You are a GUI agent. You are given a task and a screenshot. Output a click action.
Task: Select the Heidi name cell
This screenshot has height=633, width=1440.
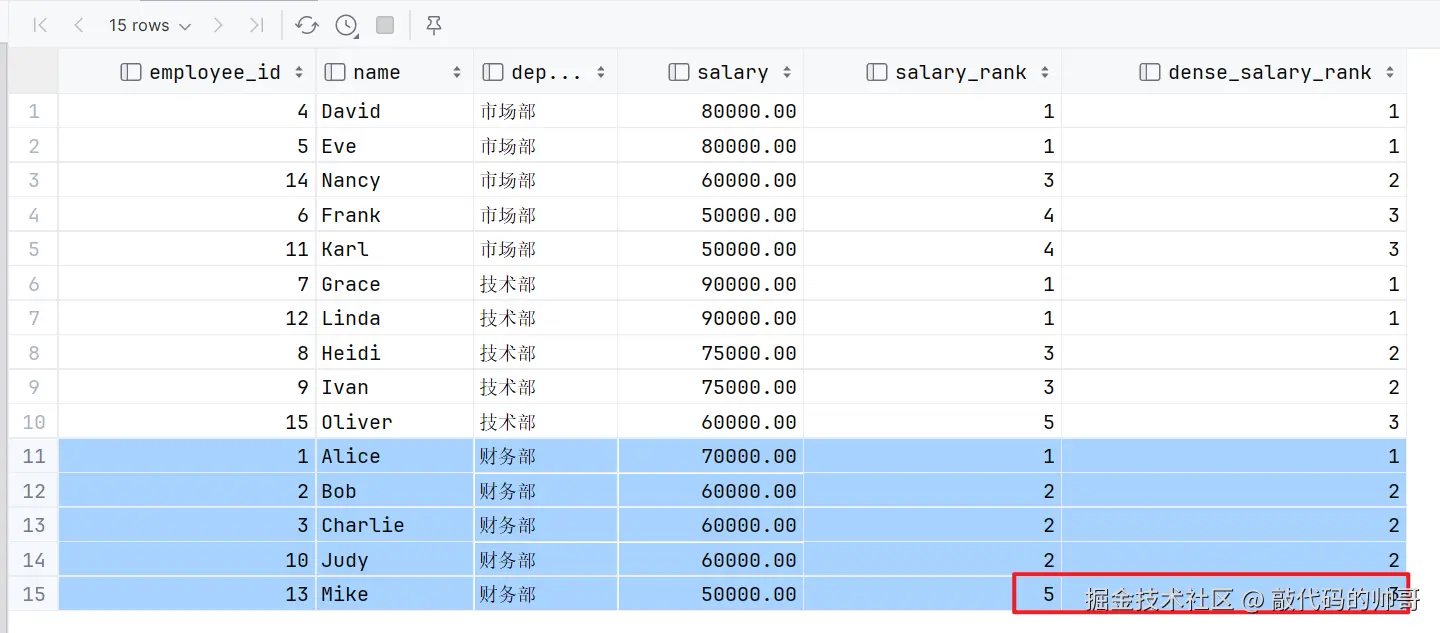[x=395, y=353]
